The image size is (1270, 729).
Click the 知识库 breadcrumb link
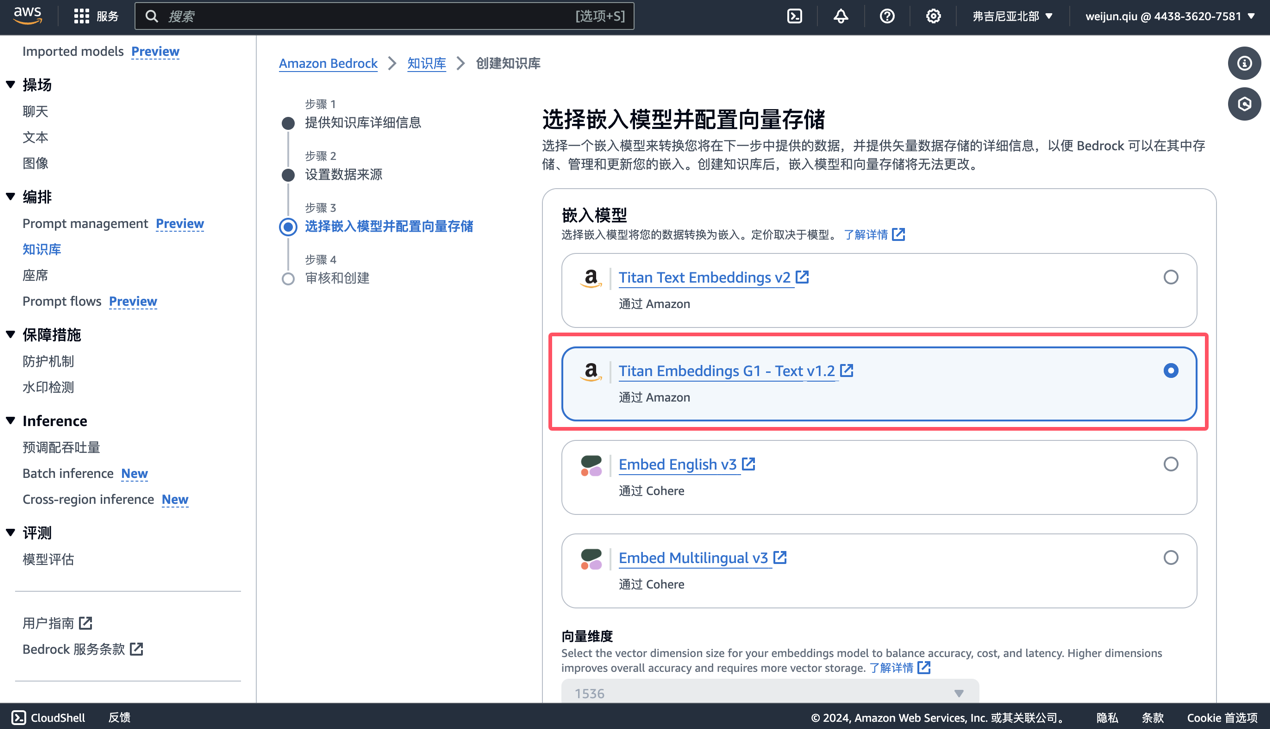426,63
